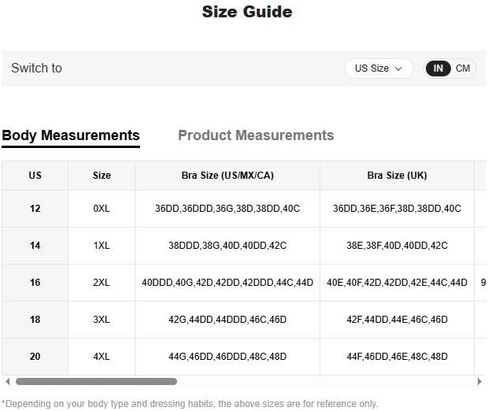Open the Product Measurements tab
The width and height of the screenshot is (488, 411).
pyautogui.click(x=256, y=135)
